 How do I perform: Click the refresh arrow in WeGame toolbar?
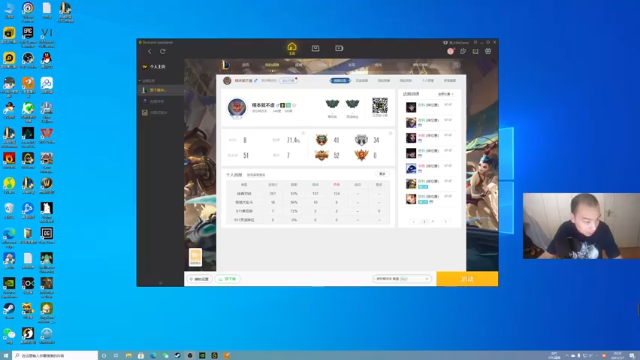click(x=162, y=51)
